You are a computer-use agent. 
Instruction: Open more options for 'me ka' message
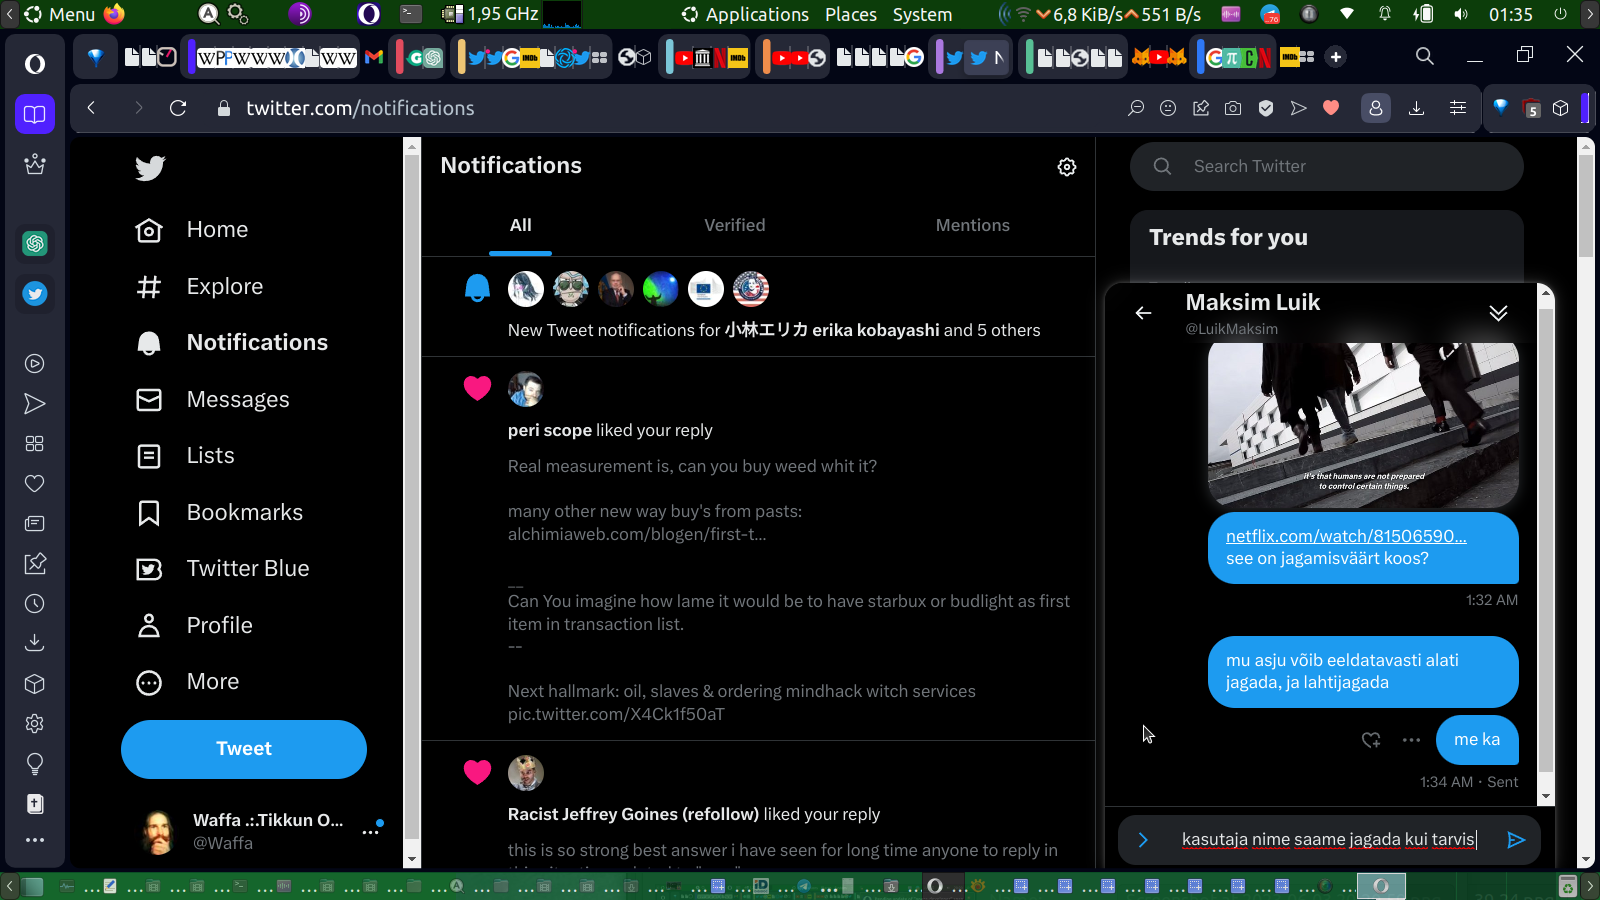click(x=1411, y=740)
